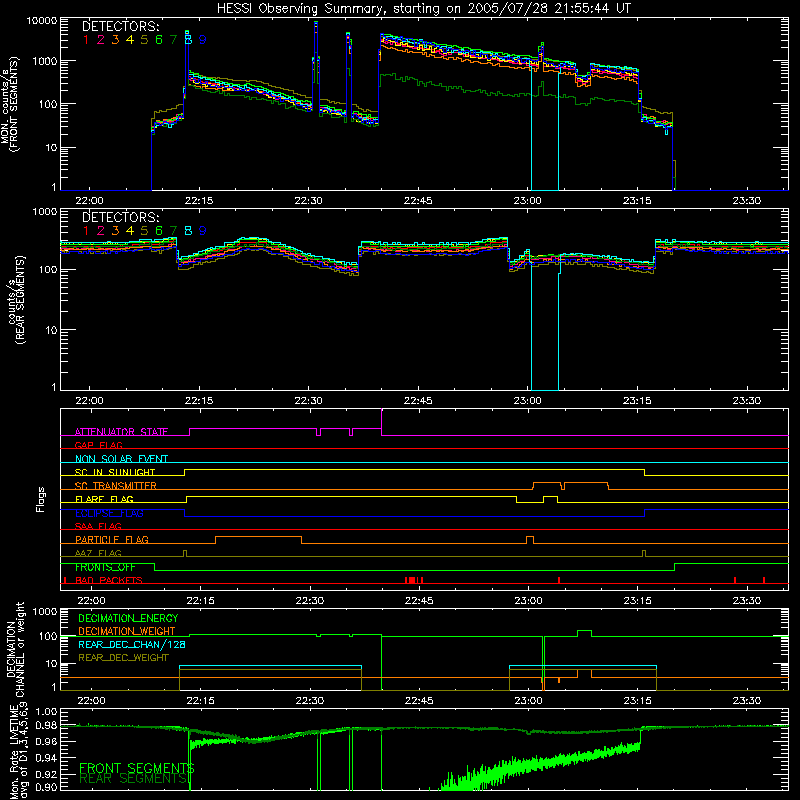Click the 23:30 time label under the decimation plot
This screenshot has width=800, height=800.
click(746, 701)
